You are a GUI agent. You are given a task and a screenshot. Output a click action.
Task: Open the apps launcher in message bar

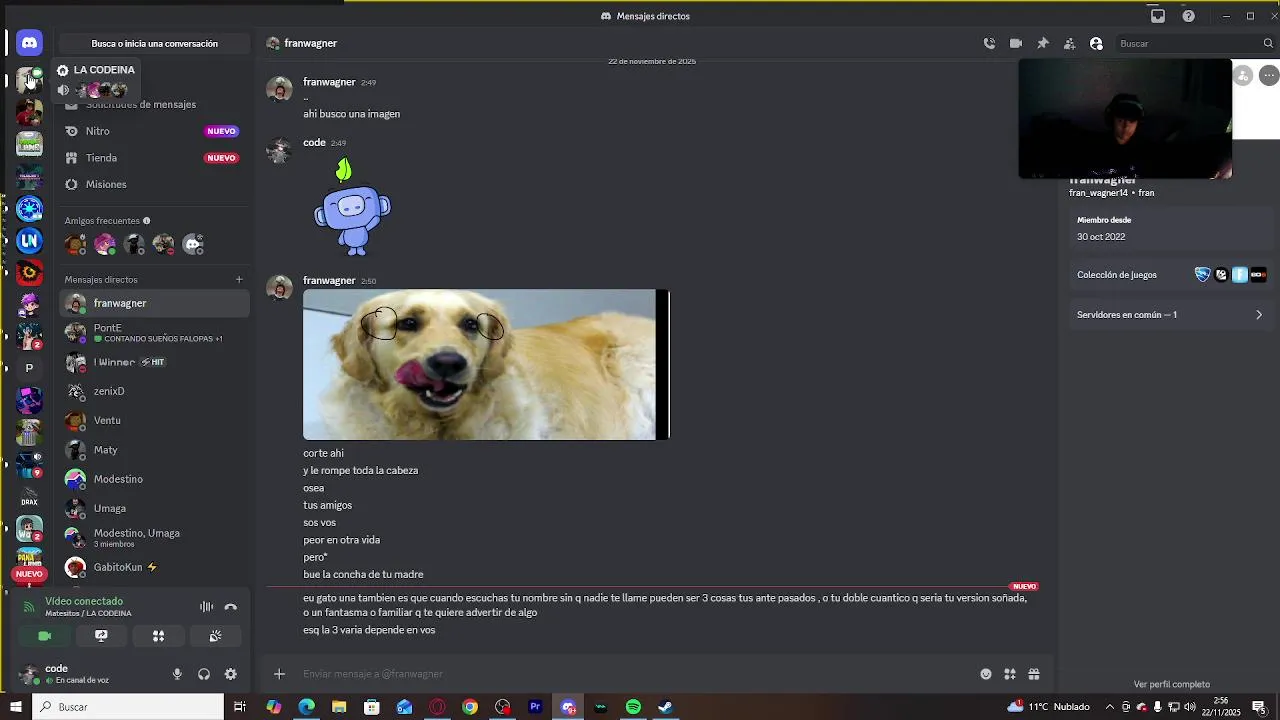pyautogui.click(x=1010, y=674)
